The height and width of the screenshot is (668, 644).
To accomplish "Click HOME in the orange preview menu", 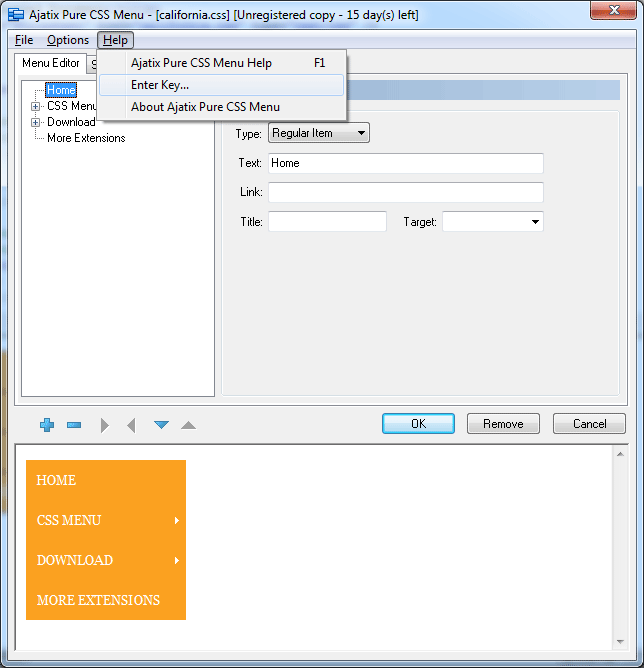I will (106, 480).
